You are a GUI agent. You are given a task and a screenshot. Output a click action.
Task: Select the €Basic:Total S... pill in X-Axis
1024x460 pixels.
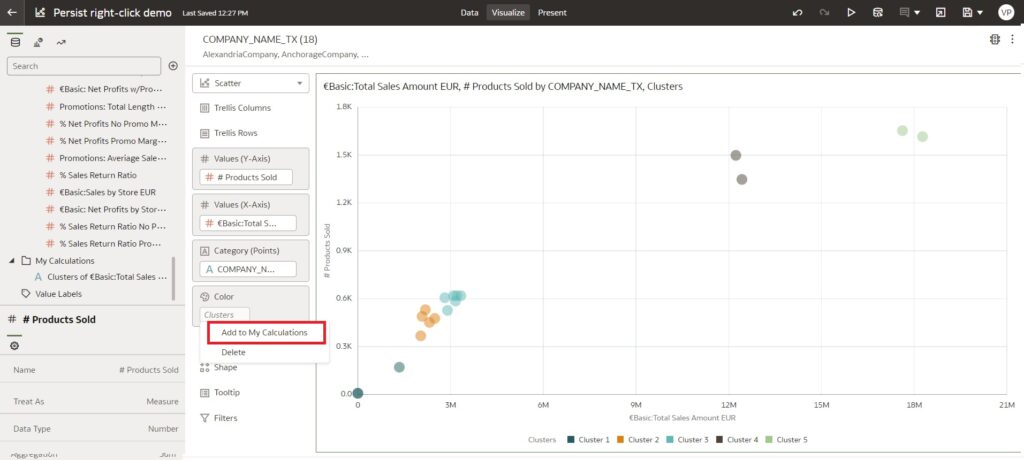(248, 223)
